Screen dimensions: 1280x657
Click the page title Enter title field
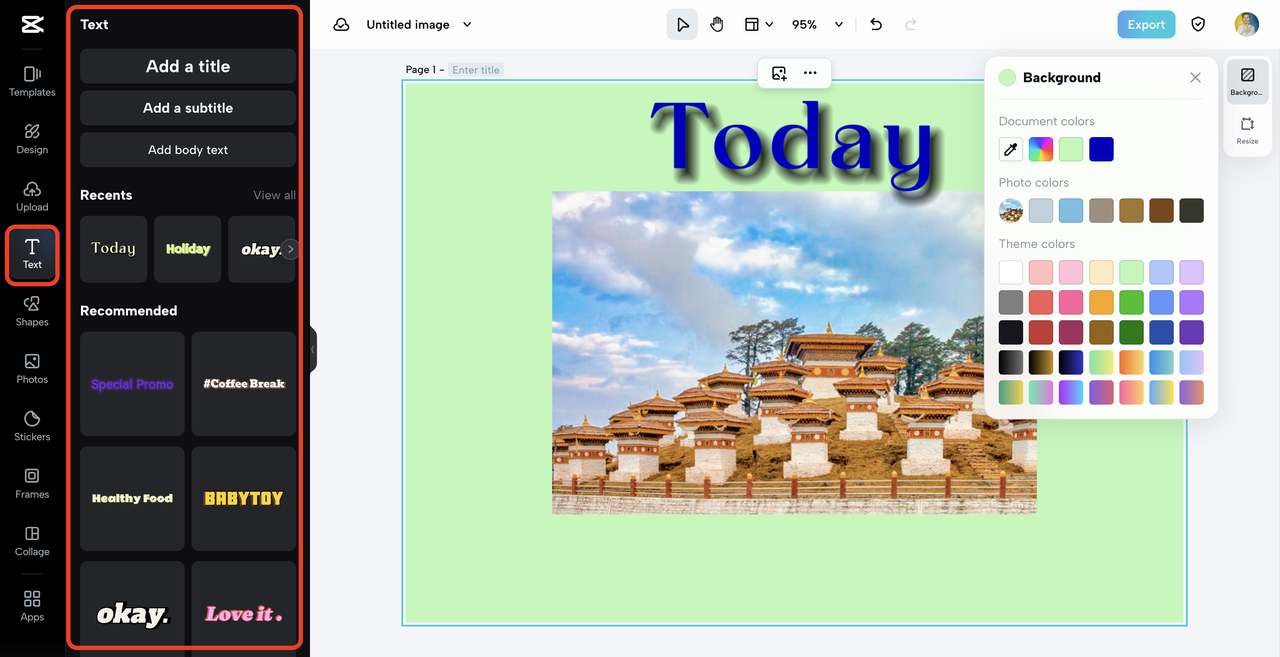(476, 70)
